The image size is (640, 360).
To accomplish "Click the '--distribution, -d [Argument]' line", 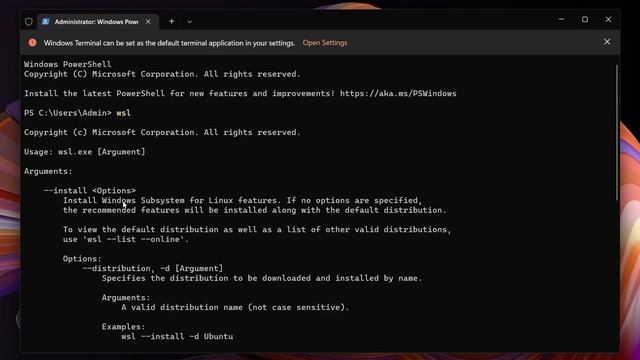I will [153, 269].
